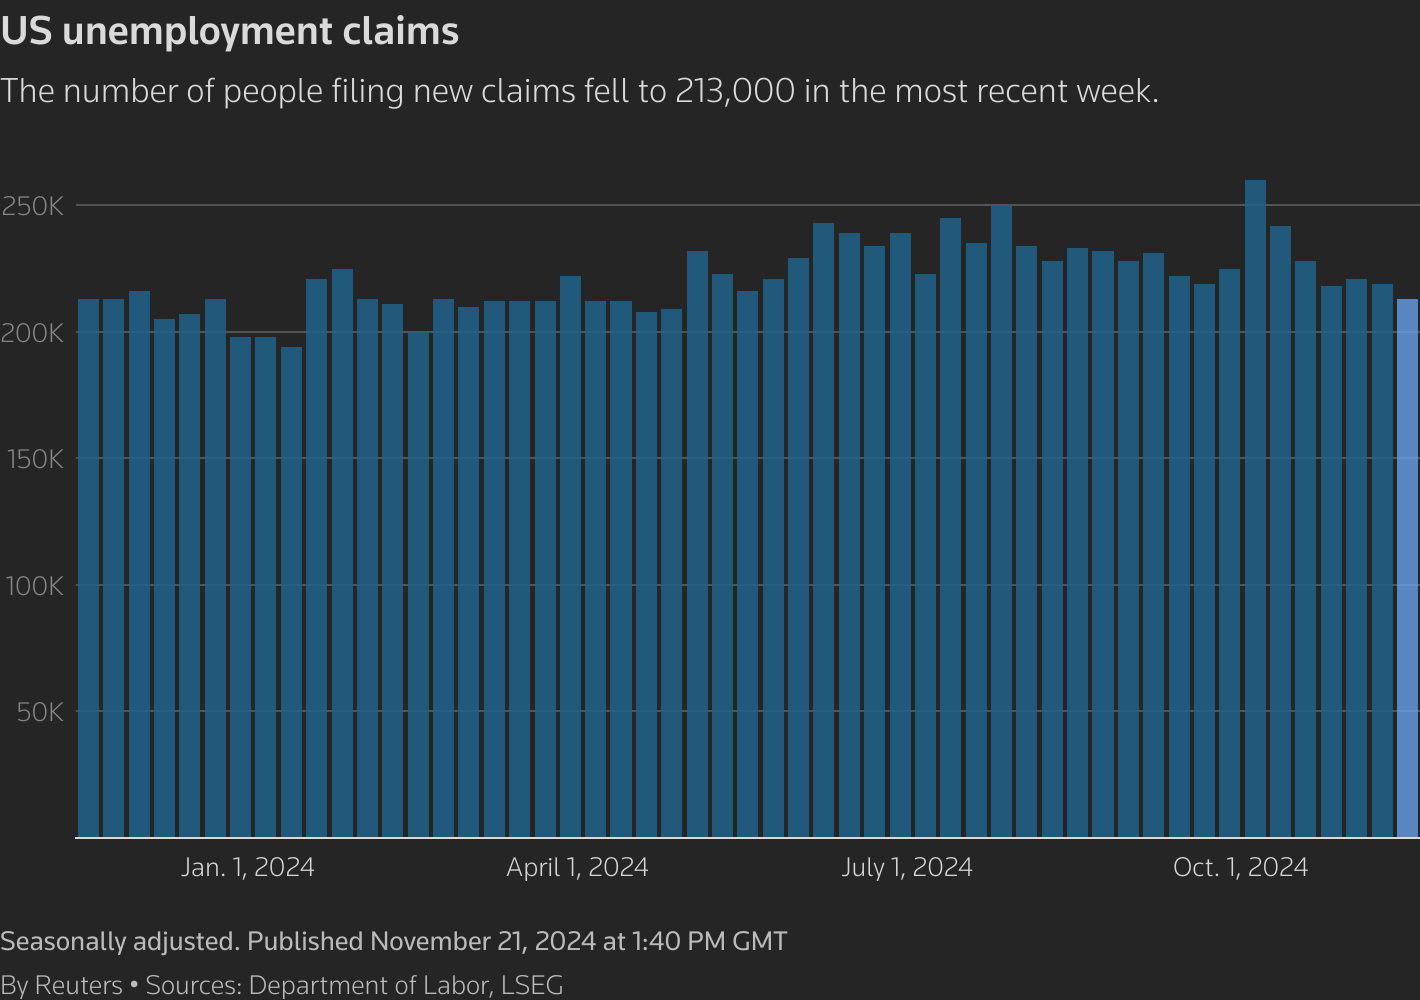Click the '100K' y-axis label
This screenshot has width=1420, height=1000.
[36, 586]
